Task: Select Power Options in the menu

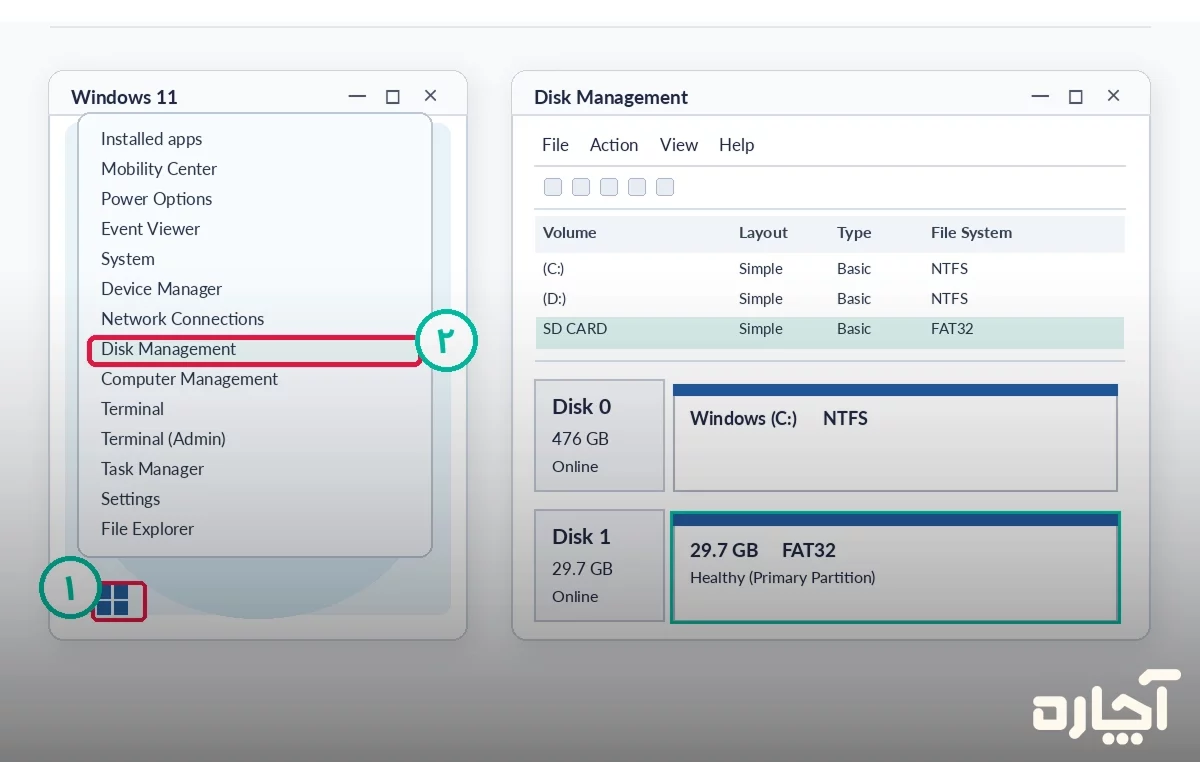Action: click(156, 199)
